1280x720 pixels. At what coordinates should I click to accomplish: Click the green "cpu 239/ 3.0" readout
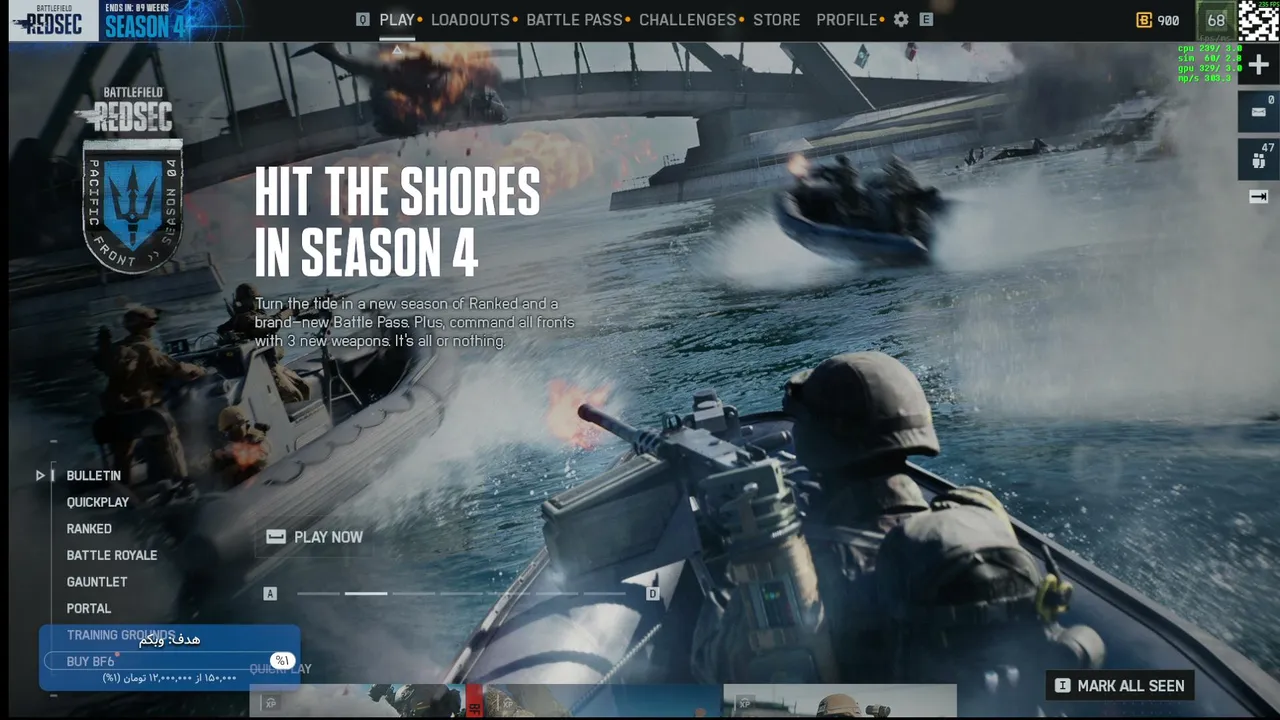click(1210, 48)
